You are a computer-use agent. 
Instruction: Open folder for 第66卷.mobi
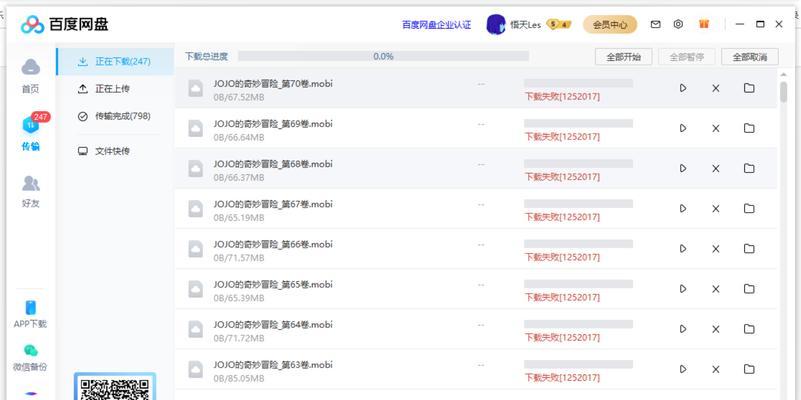749,249
